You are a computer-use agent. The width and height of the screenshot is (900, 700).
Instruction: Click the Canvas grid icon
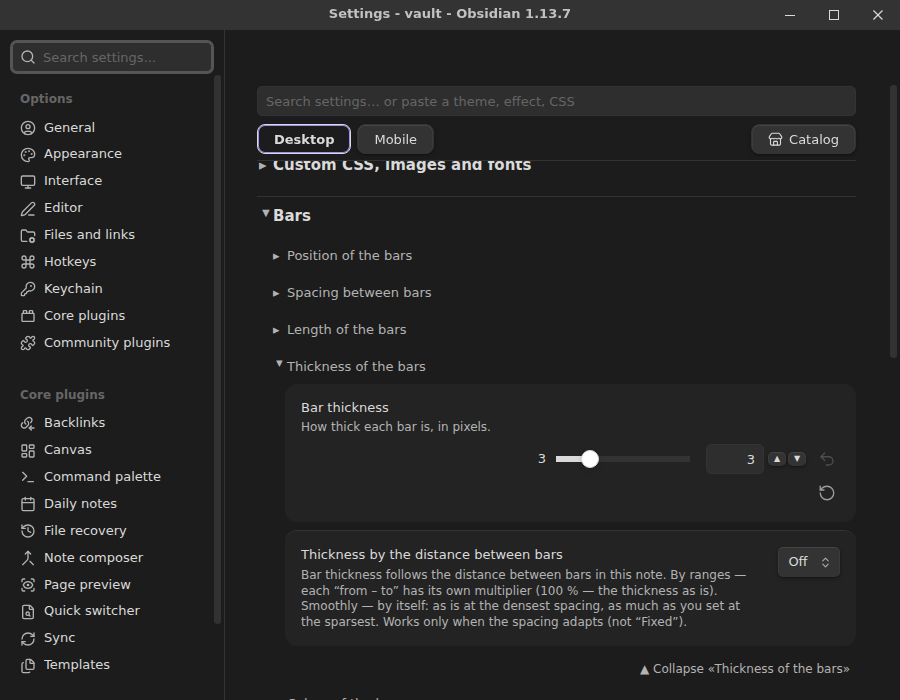28,450
